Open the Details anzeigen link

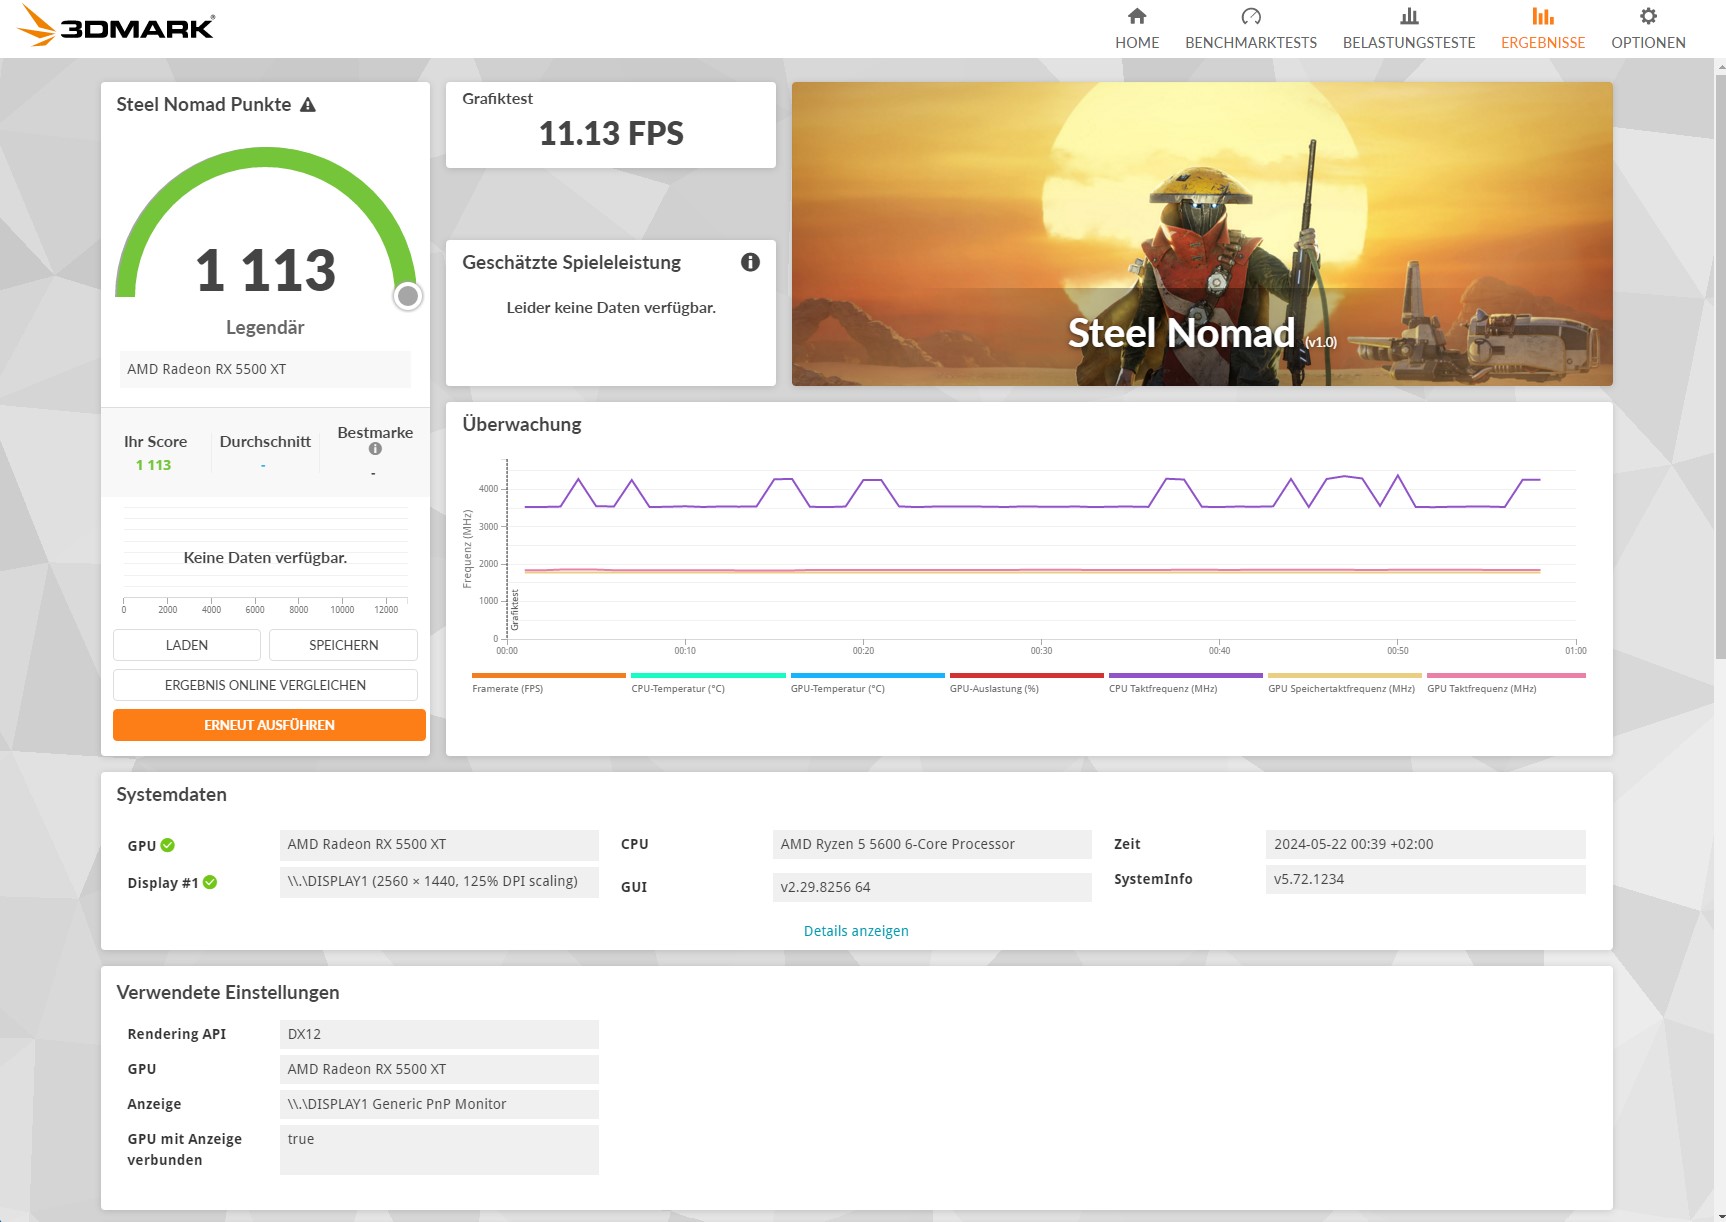pyautogui.click(x=856, y=931)
